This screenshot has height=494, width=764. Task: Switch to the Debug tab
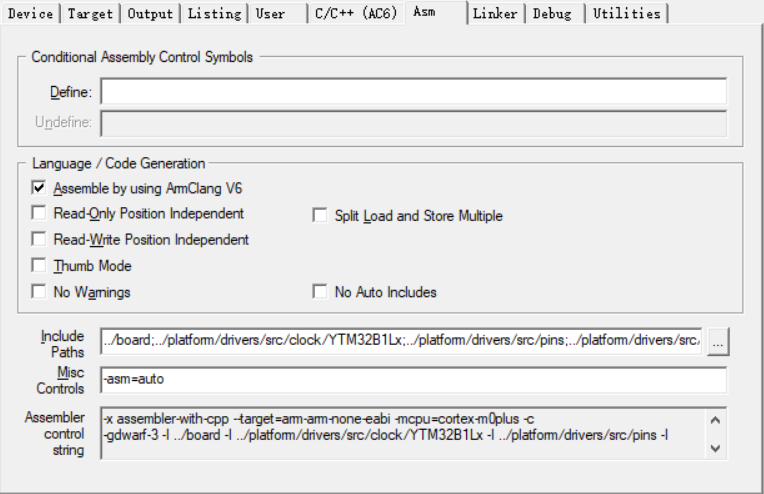(x=553, y=14)
